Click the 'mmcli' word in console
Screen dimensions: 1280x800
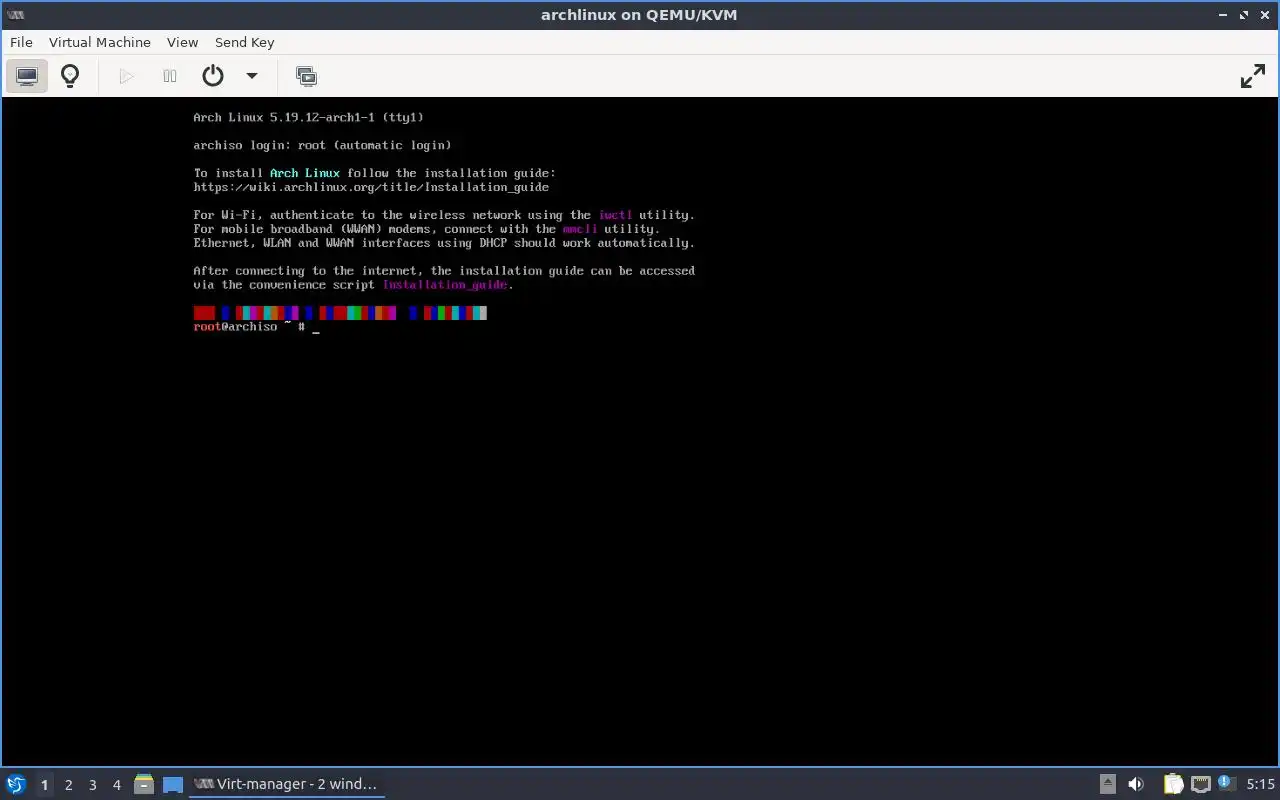[580, 229]
